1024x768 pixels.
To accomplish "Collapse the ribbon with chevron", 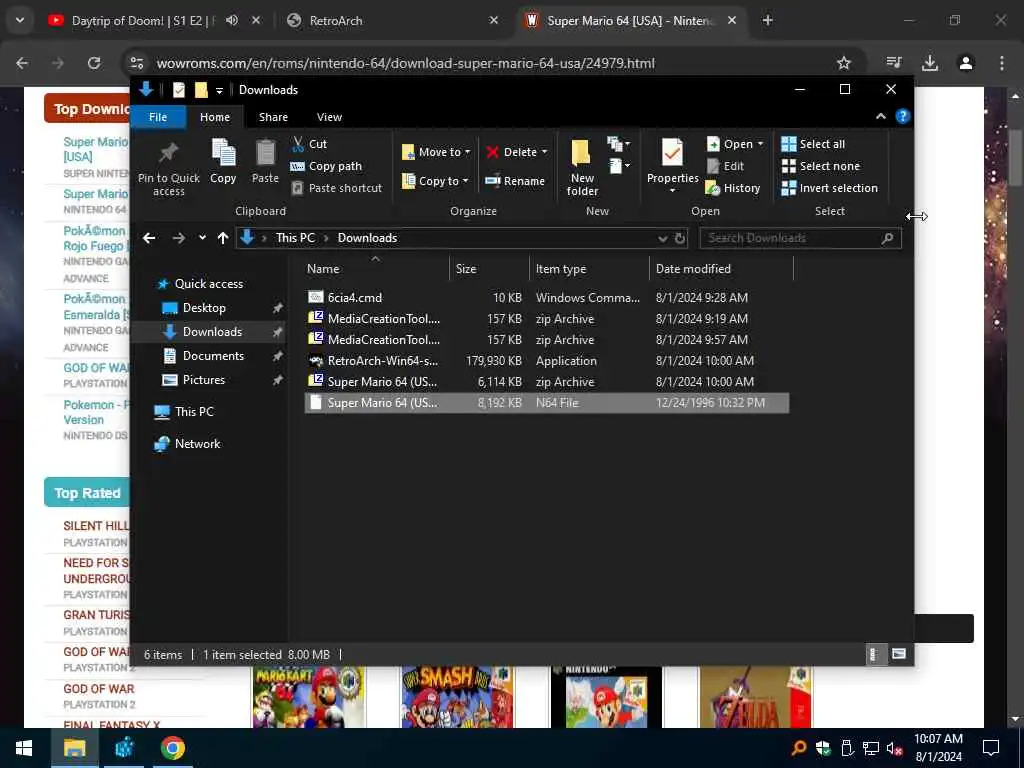I will click(x=880, y=116).
